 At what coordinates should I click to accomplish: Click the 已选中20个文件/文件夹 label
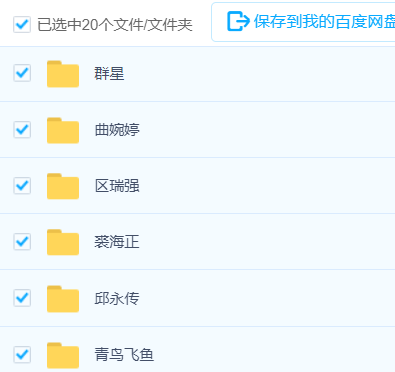tap(115, 25)
